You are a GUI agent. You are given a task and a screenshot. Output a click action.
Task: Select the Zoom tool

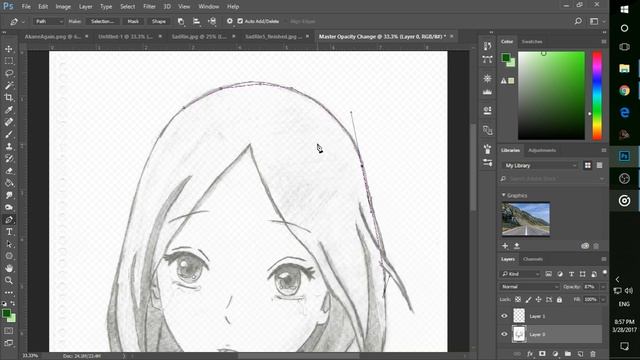point(9,280)
